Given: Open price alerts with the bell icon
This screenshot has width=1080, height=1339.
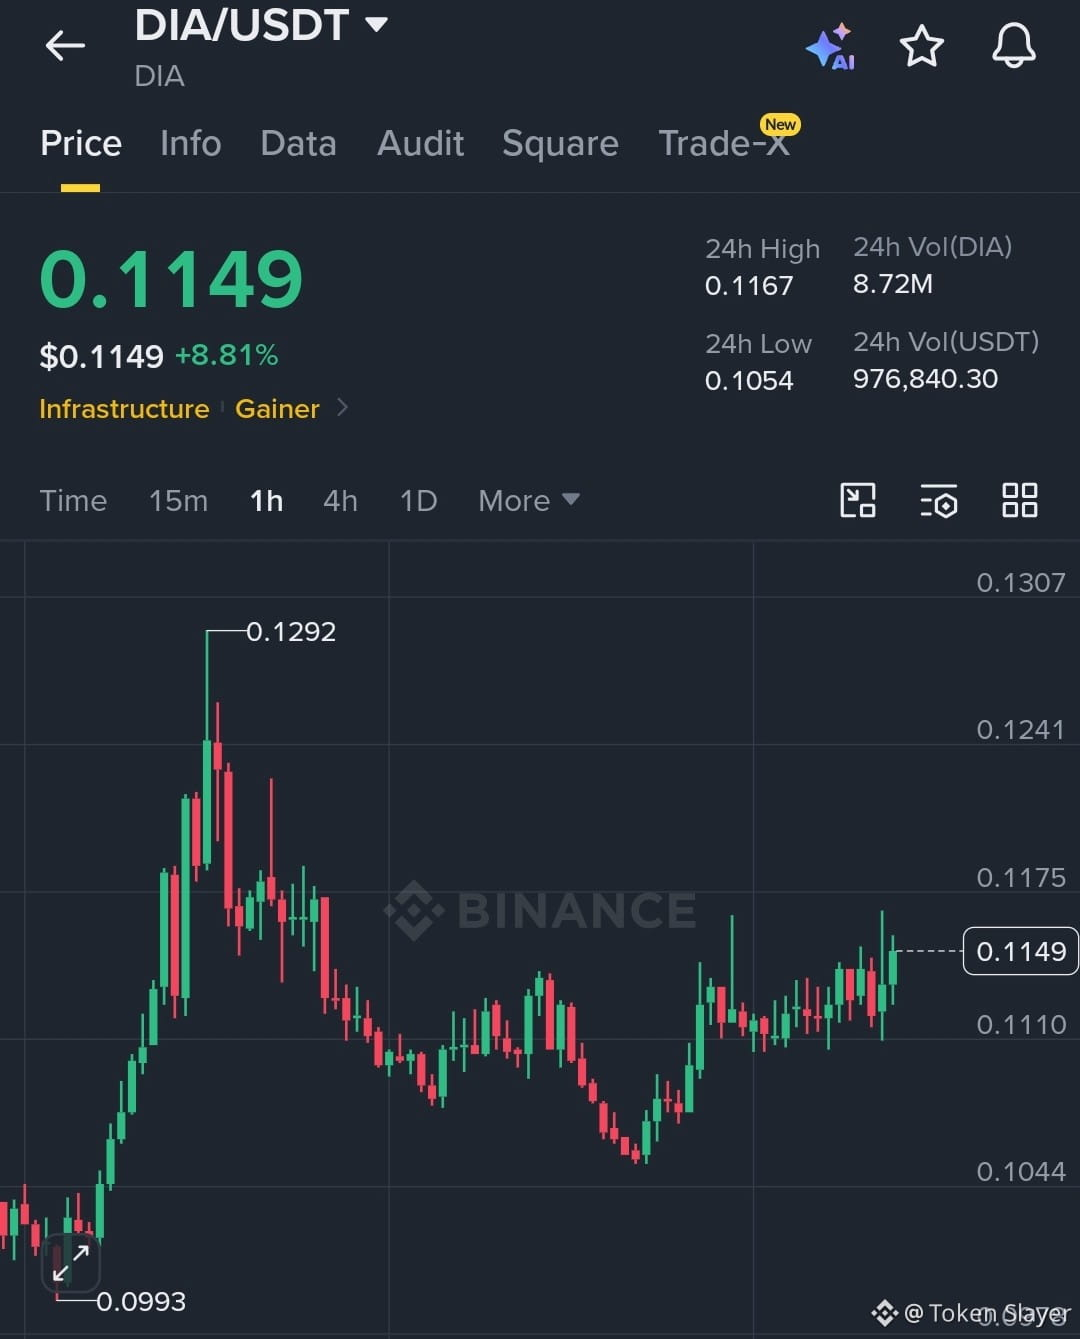Looking at the screenshot, I should [x=1013, y=45].
